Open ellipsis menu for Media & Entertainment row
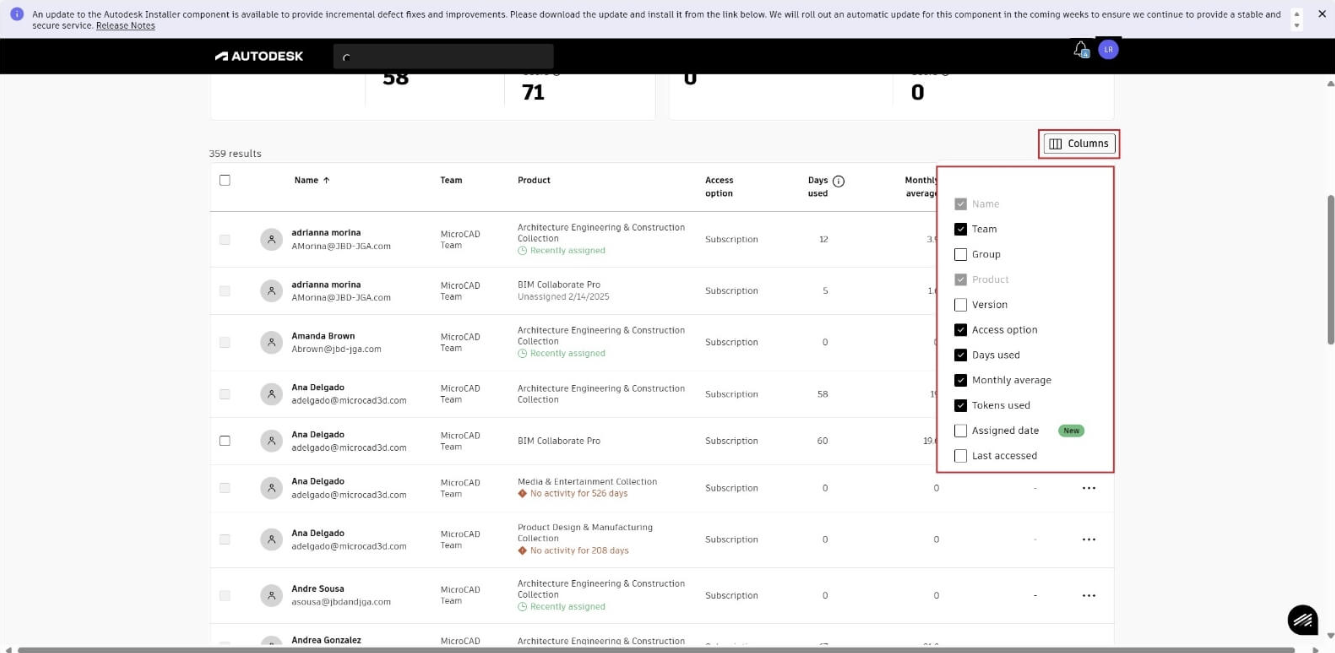 [x=1089, y=488]
